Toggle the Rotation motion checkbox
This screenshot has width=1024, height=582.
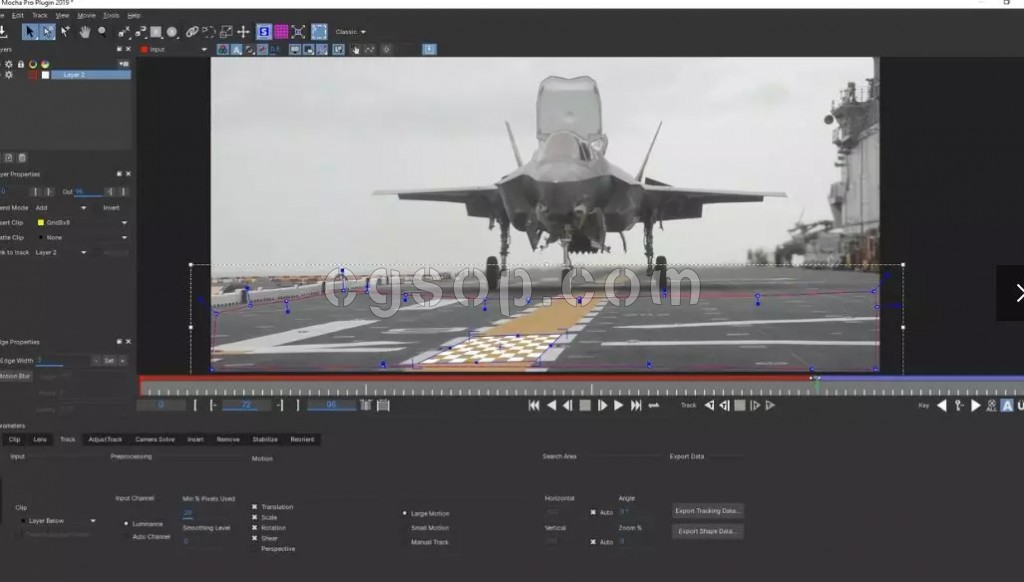click(255, 528)
